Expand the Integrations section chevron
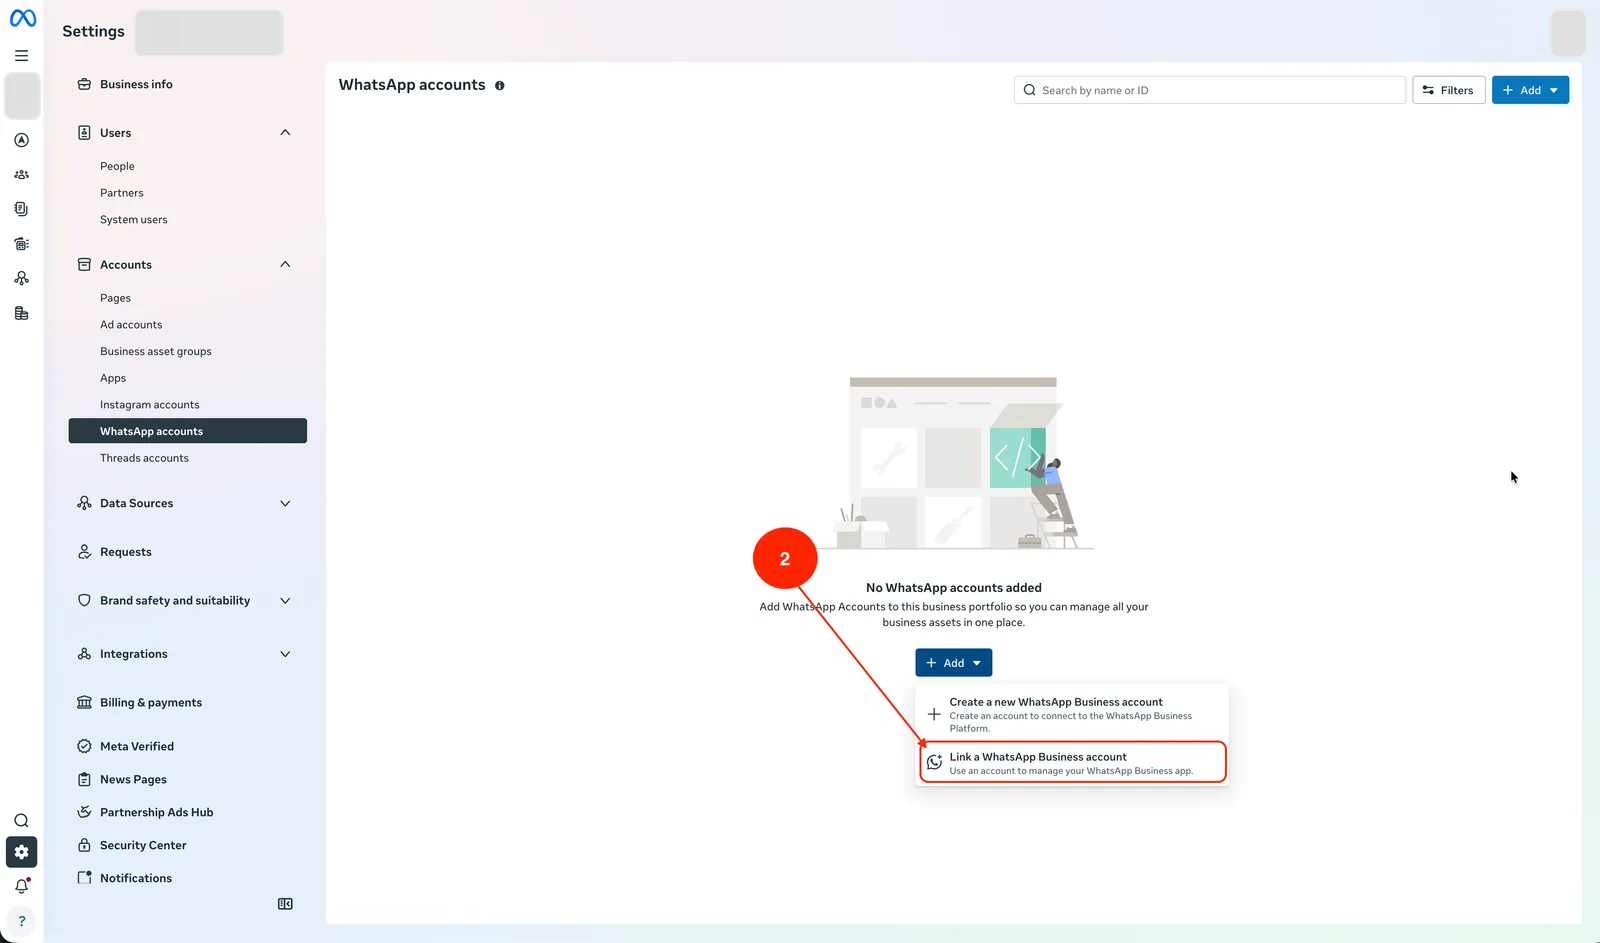Screen dimensions: 1600x943 [x=285, y=654]
